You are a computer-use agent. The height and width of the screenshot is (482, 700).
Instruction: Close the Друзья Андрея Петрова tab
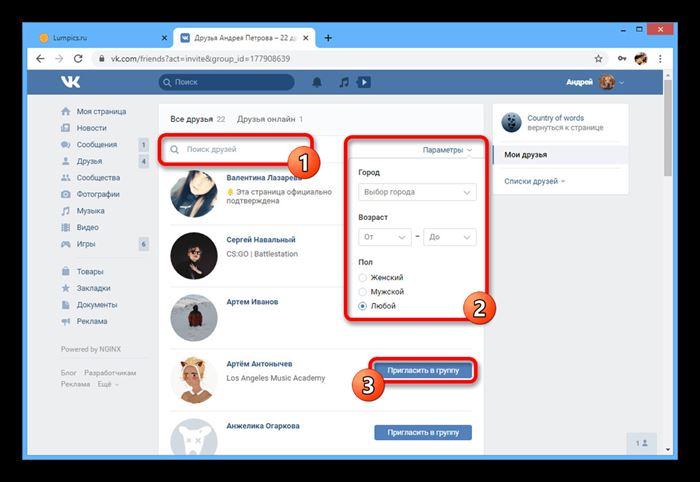click(x=306, y=38)
